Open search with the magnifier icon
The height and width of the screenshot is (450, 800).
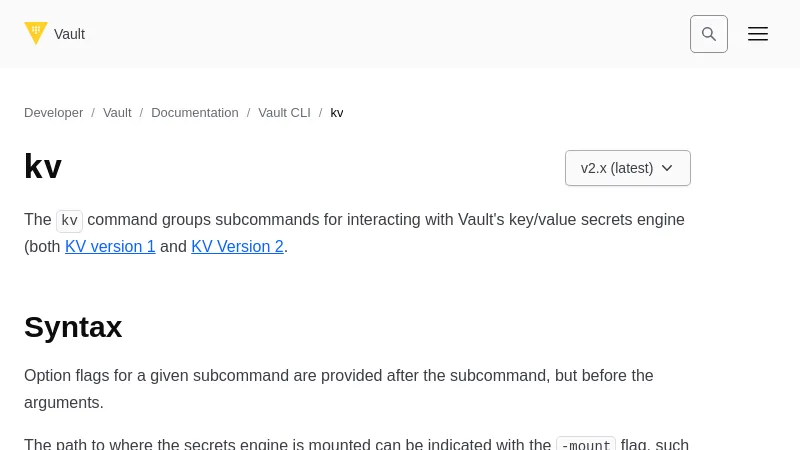click(x=709, y=34)
